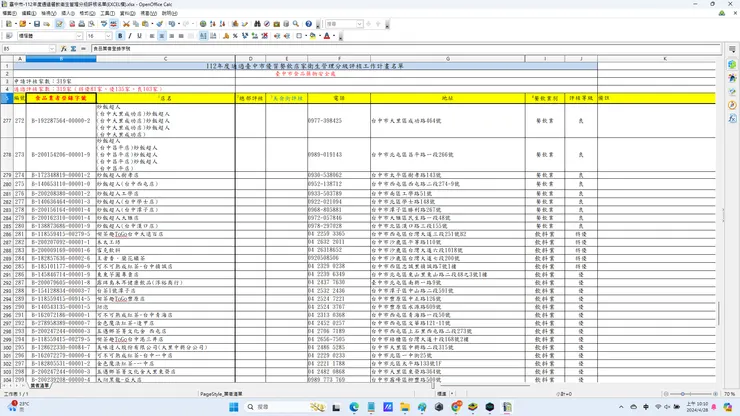Run the Spellcheck tool
The height and width of the screenshot is (416, 740).
pos(104,24)
